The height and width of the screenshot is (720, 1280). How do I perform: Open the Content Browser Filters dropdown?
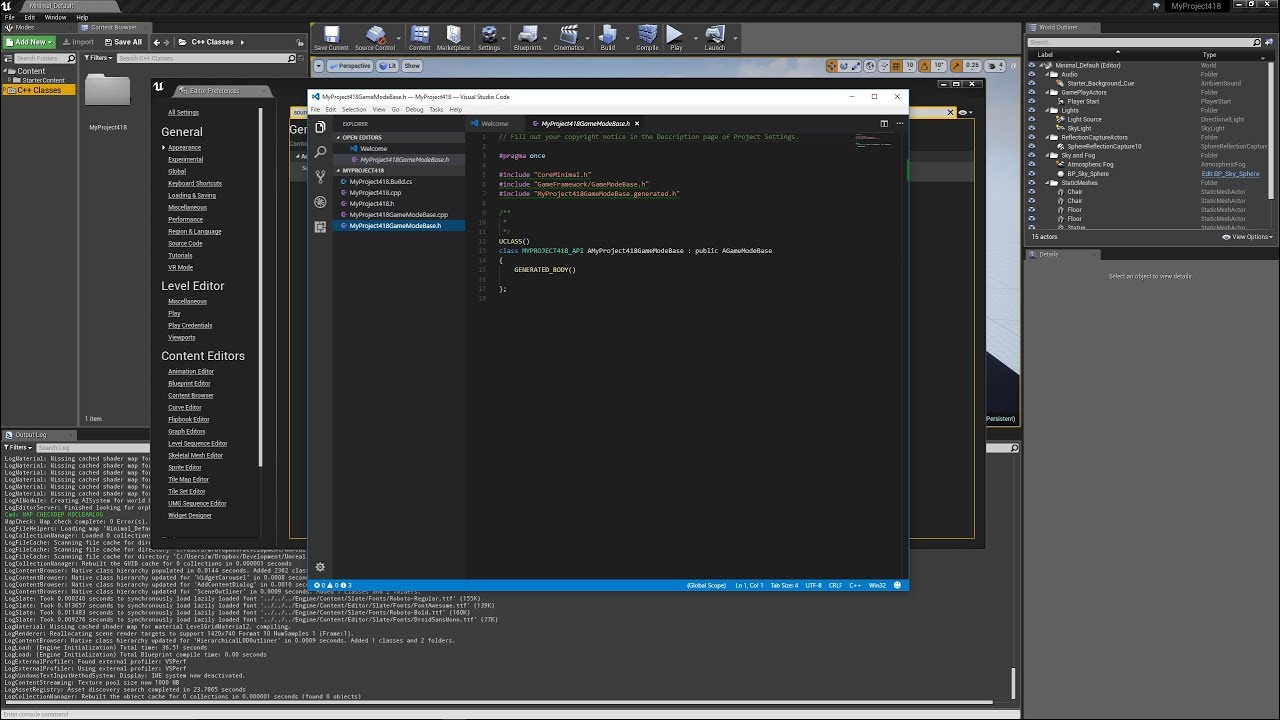coord(98,58)
